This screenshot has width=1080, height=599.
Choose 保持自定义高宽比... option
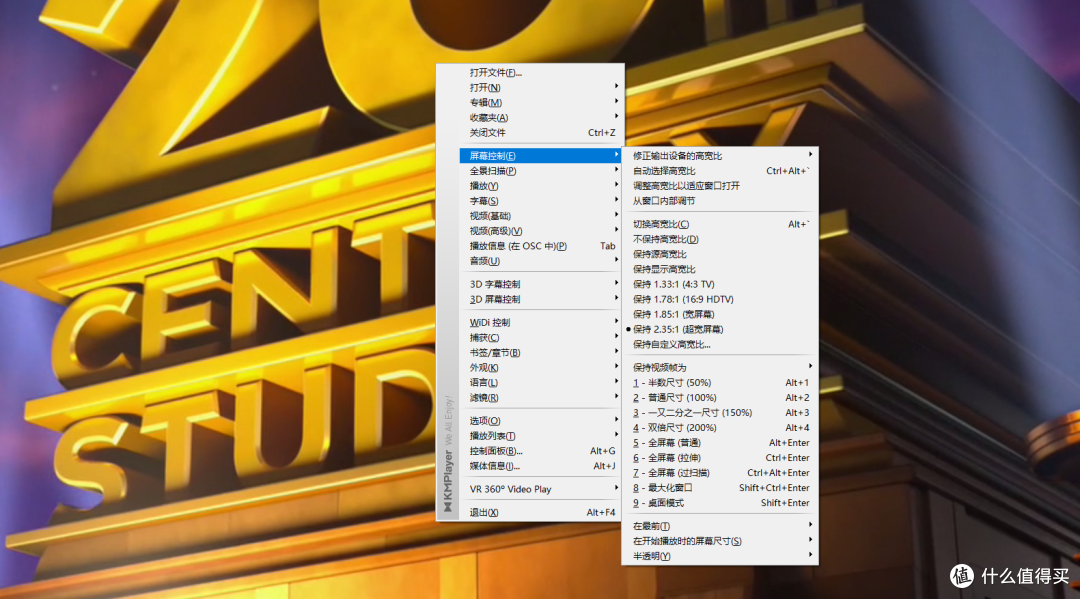[x=720, y=344]
